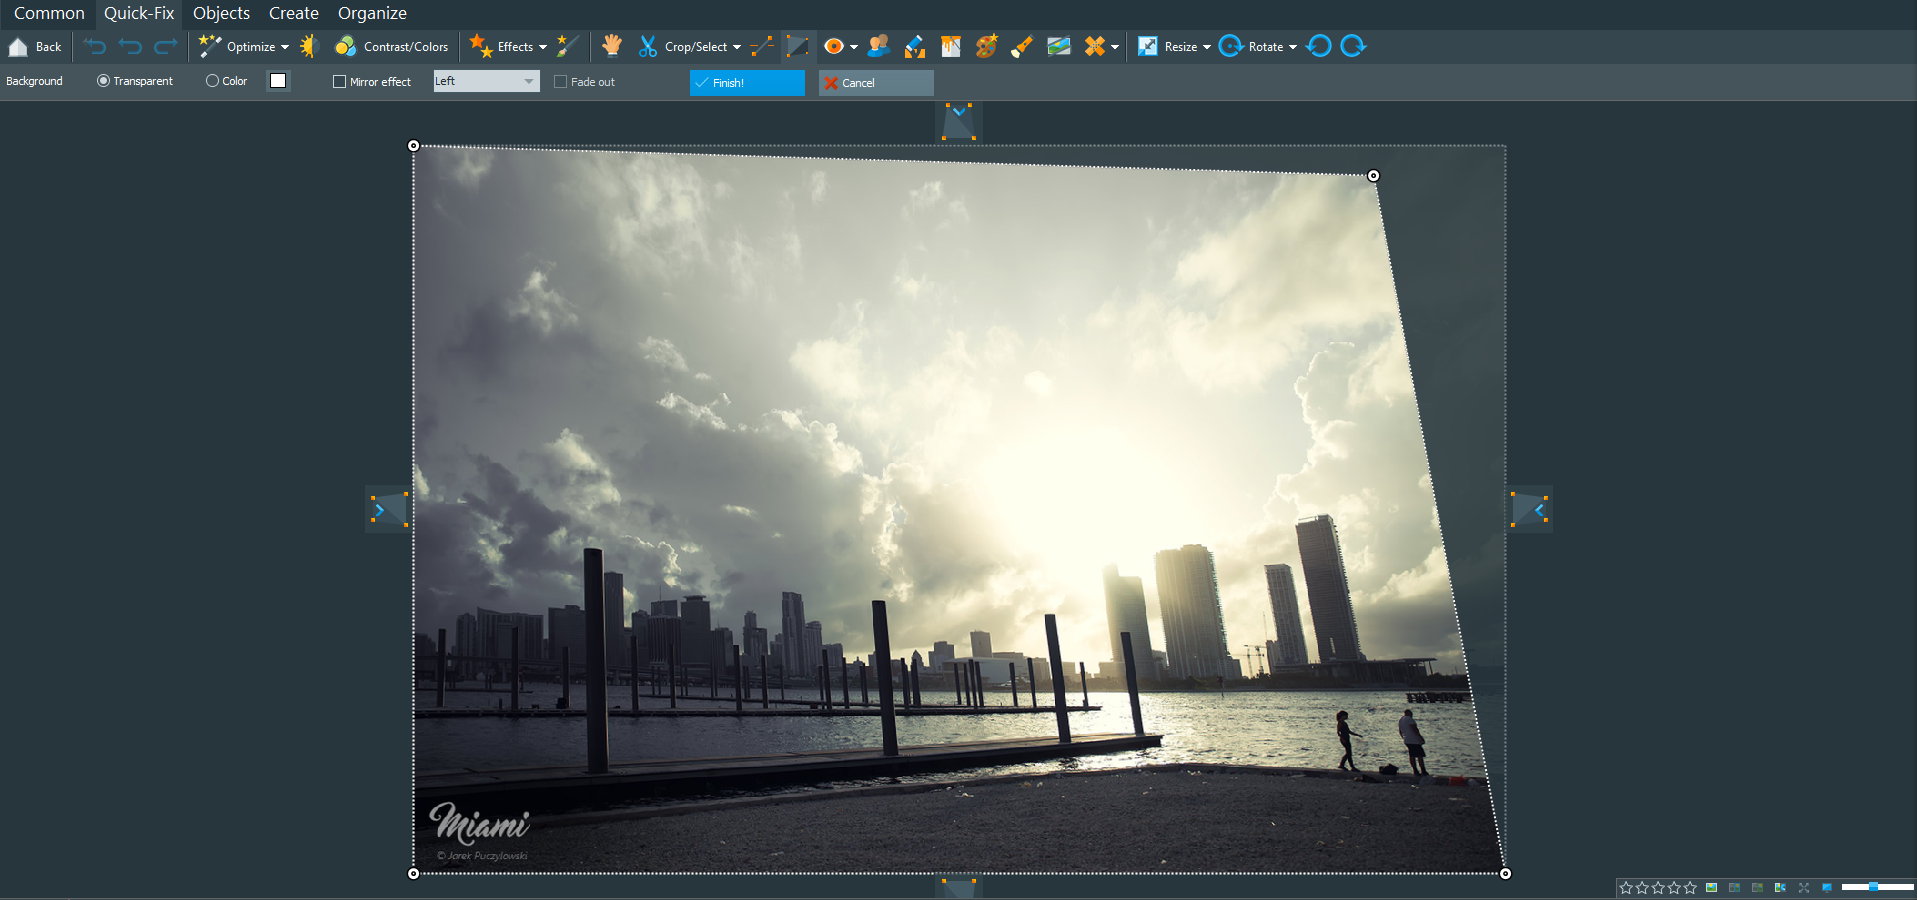Click the Finish! button
Viewport: 1917px width, 900px height.
pyautogui.click(x=747, y=83)
